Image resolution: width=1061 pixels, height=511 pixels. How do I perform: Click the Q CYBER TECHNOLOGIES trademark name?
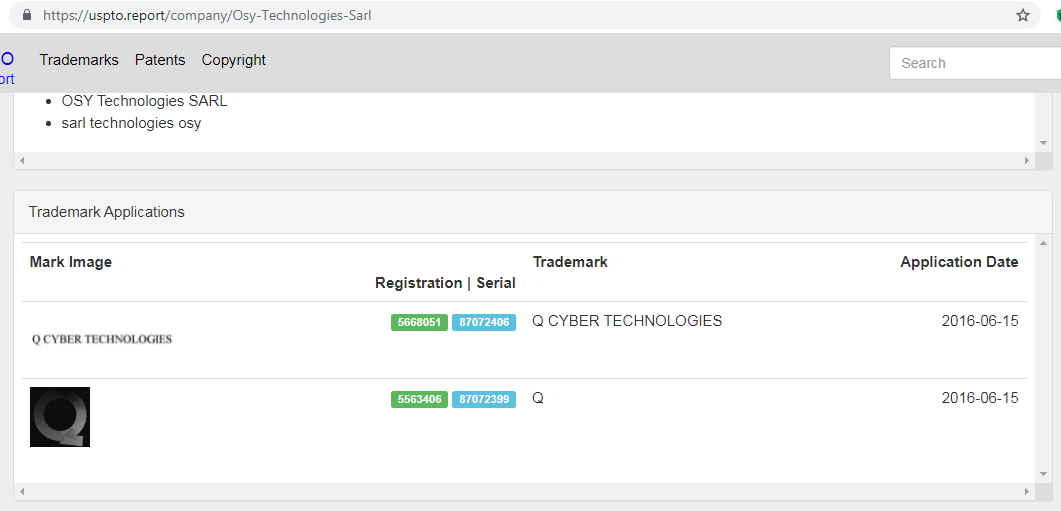[627, 321]
